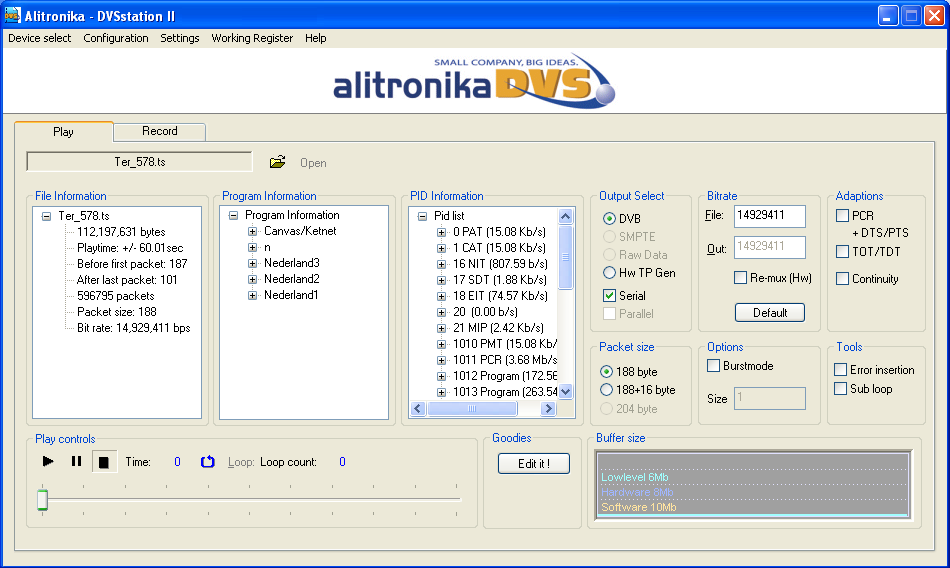The width and height of the screenshot is (950, 568).
Task: Expand the 18 EIT PID entry
Action: point(442,296)
